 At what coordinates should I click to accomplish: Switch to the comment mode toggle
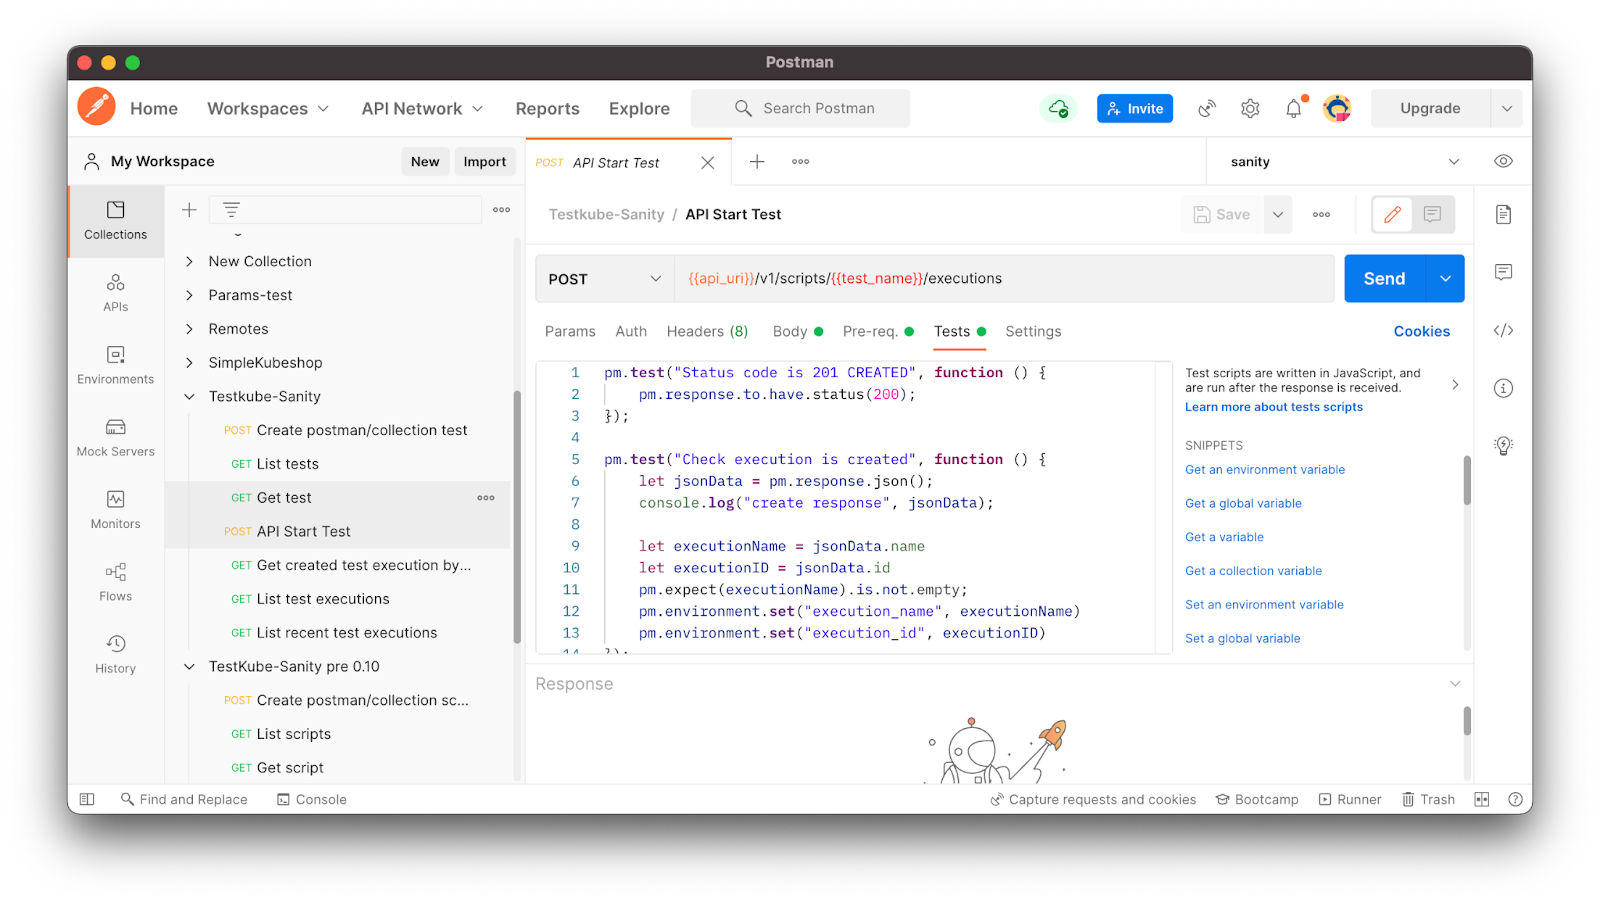tap(1432, 214)
